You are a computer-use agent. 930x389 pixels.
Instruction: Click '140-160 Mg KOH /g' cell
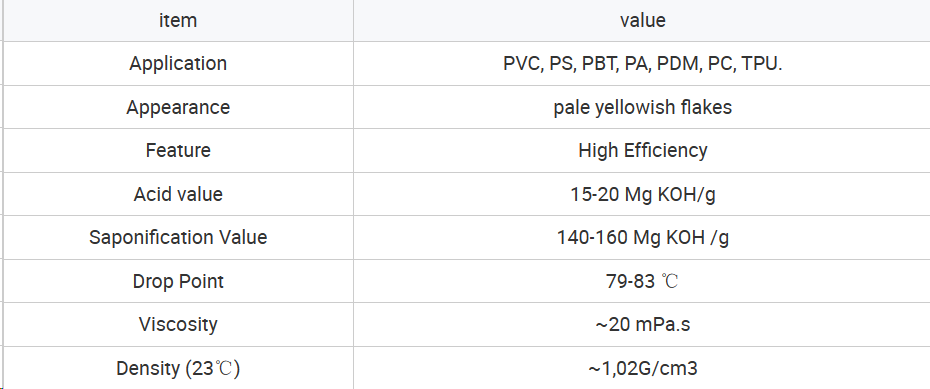643,238
